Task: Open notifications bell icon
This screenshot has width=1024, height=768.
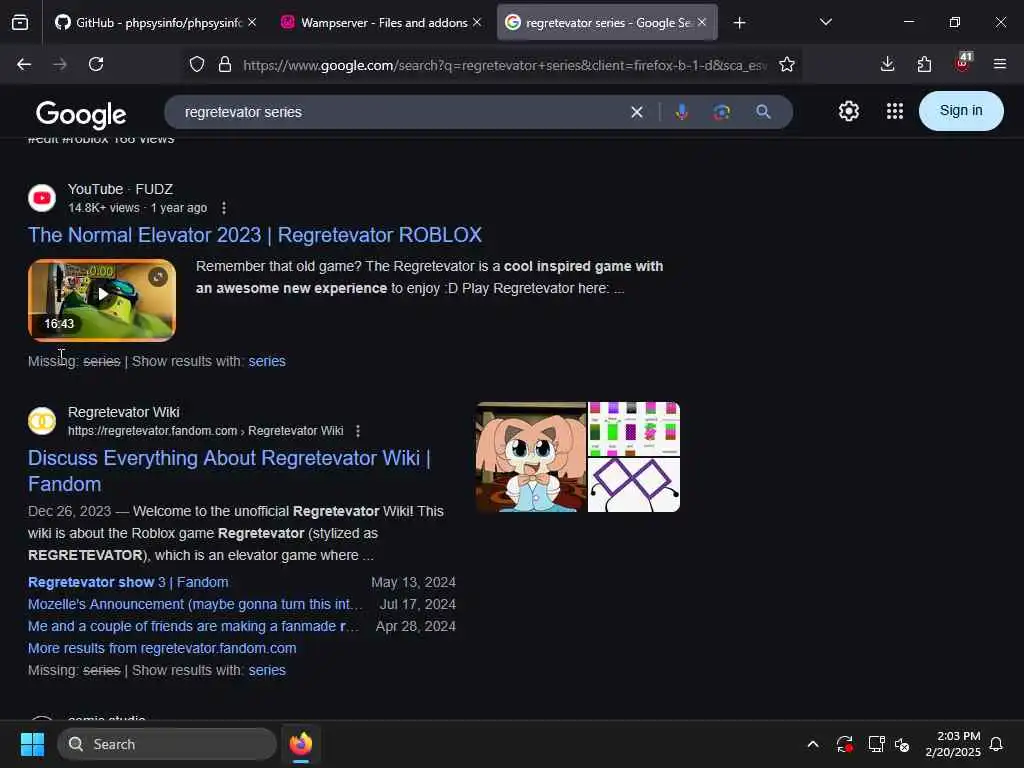Action: tap(997, 744)
